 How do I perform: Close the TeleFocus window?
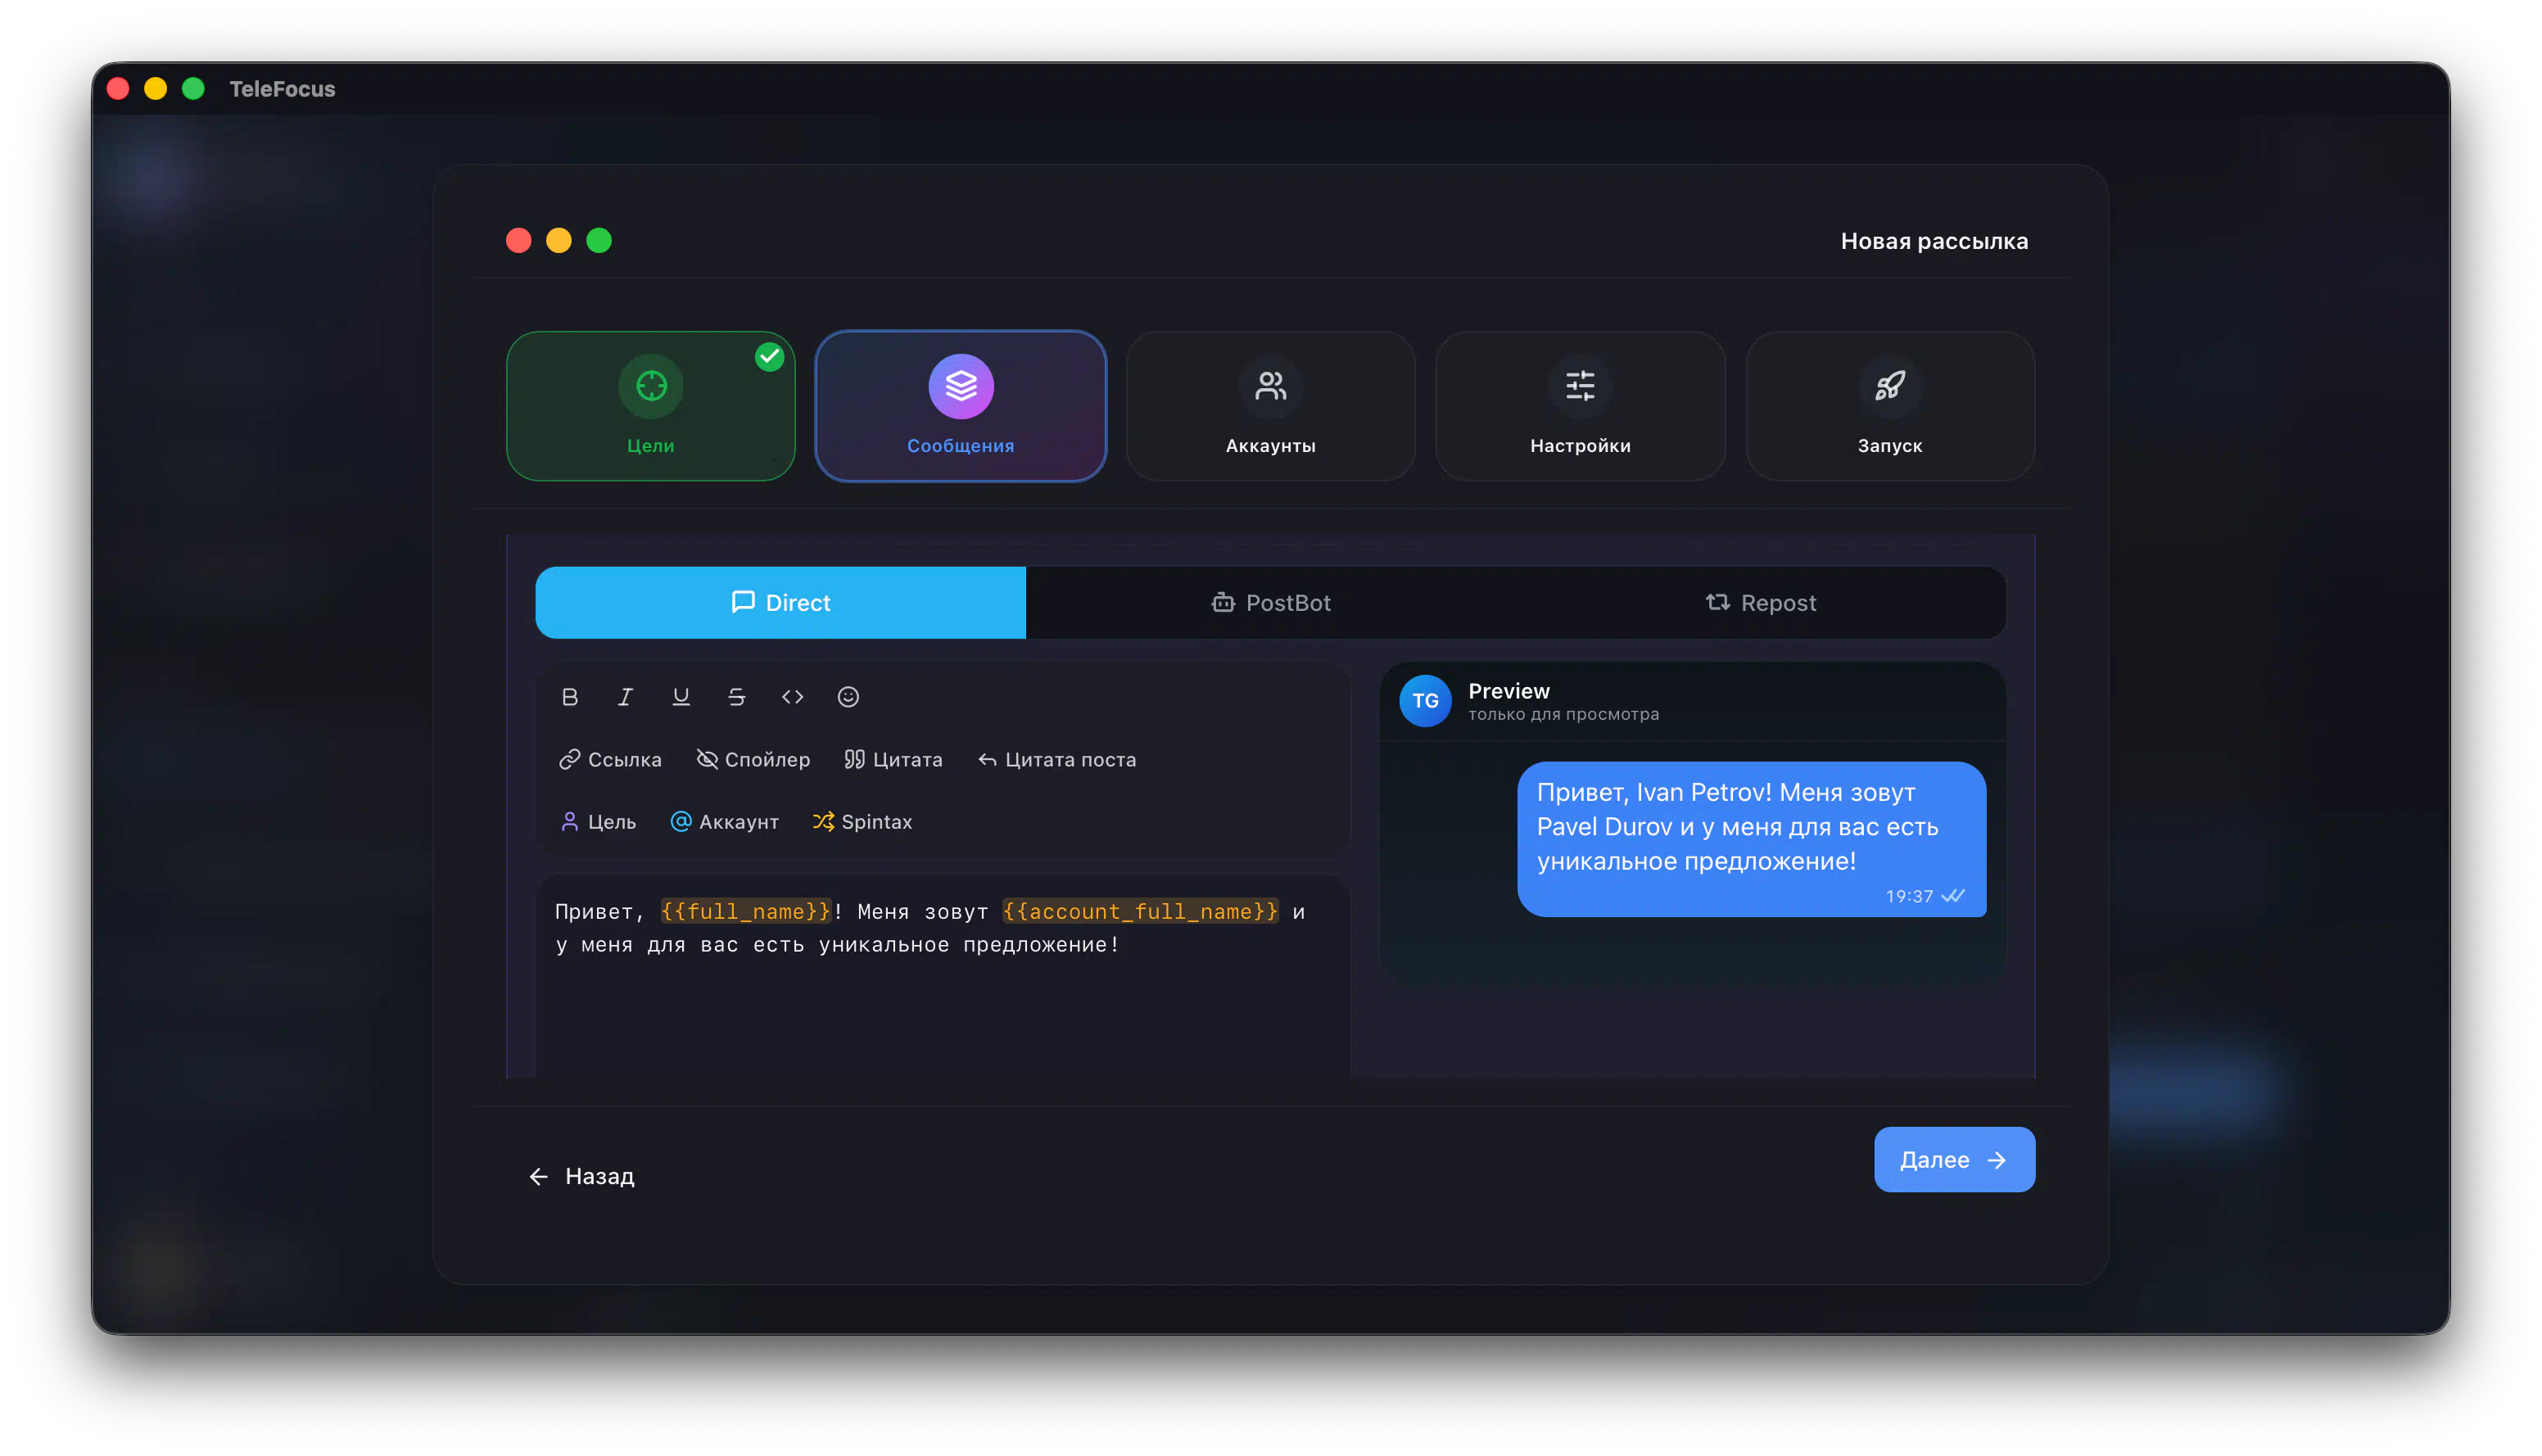coord(118,89)
